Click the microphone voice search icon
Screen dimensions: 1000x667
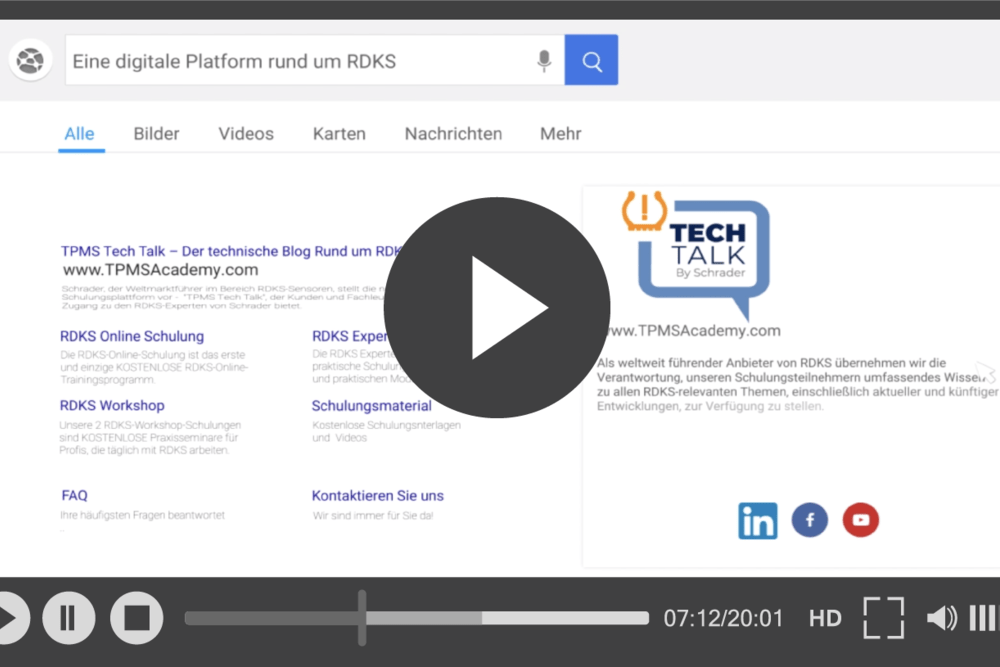[x=544, y=61]
